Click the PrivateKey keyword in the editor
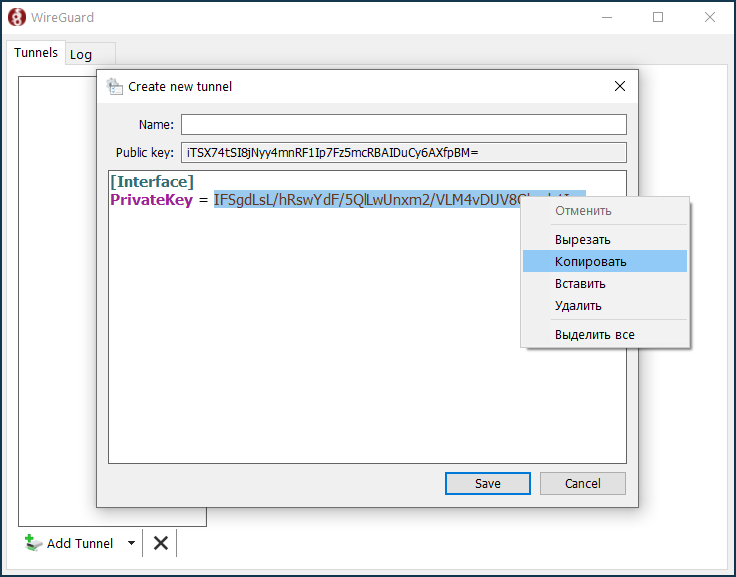Screen dimensions: 736x577 [151, 200]
